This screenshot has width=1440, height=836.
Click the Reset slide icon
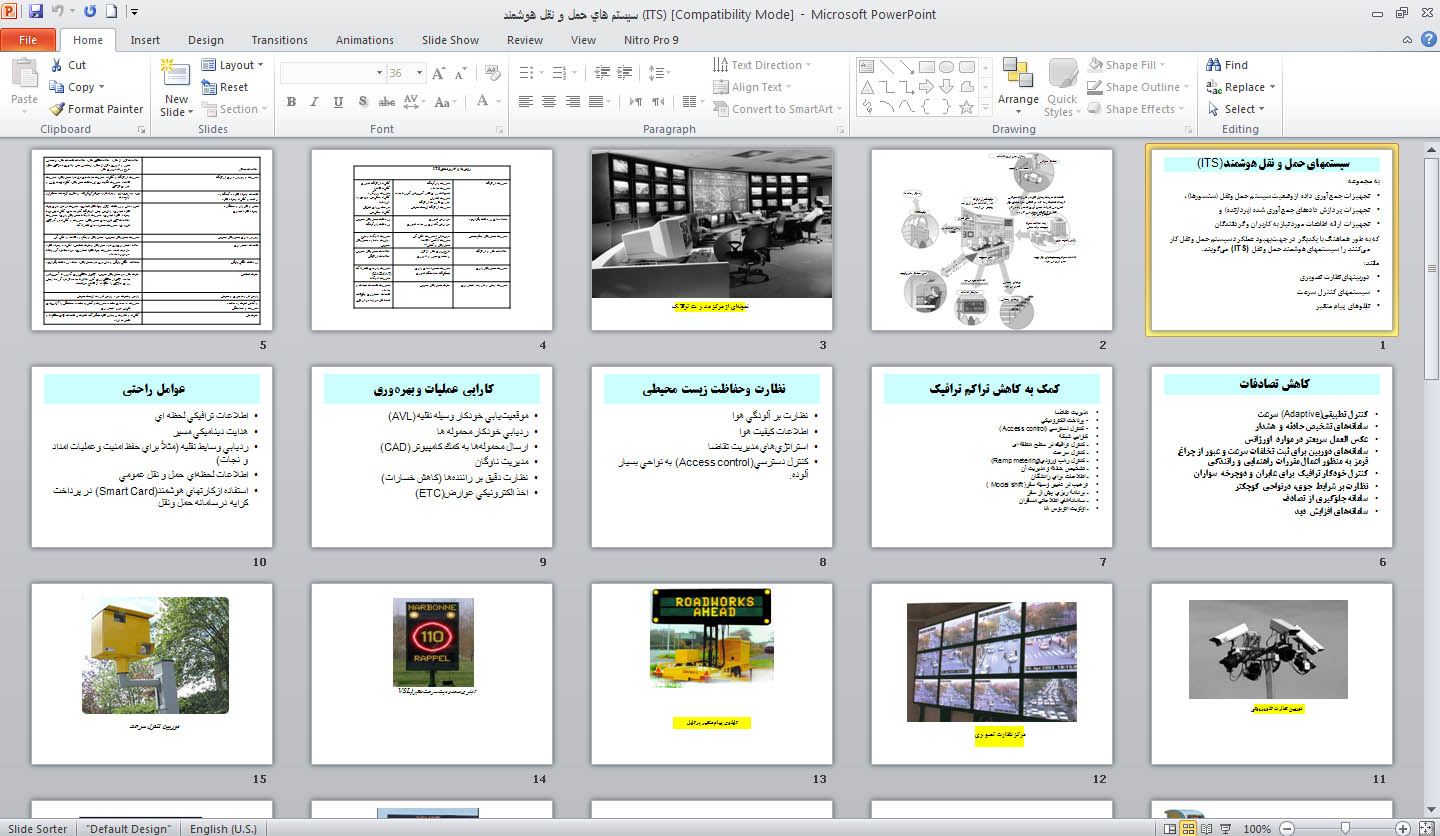pyautogui.click(x=209, y=87)
